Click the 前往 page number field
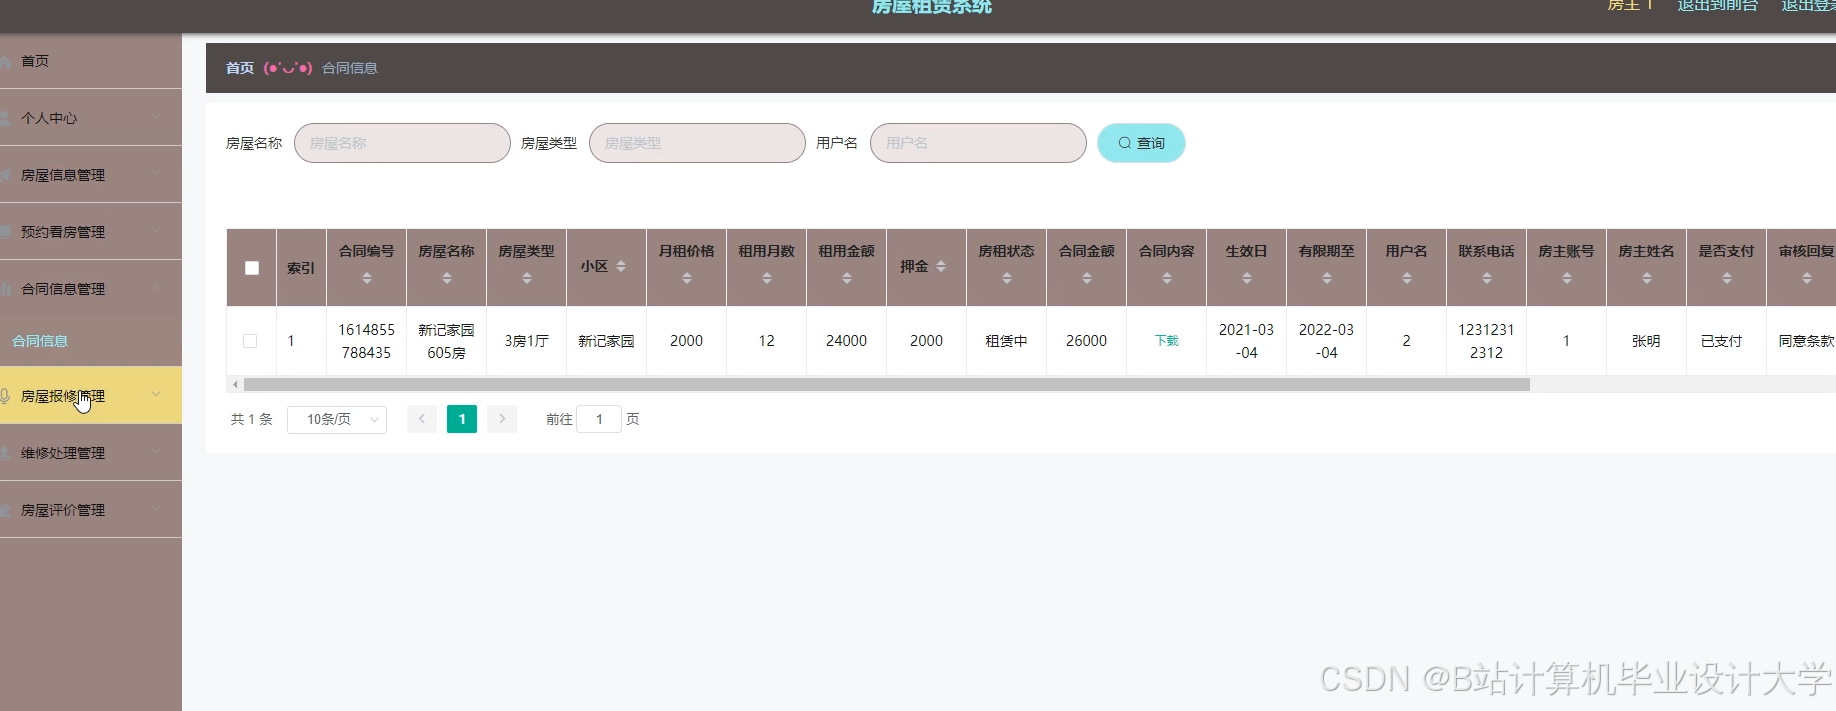This screenshot has height=711, width=1836. [x=599, y=419]
